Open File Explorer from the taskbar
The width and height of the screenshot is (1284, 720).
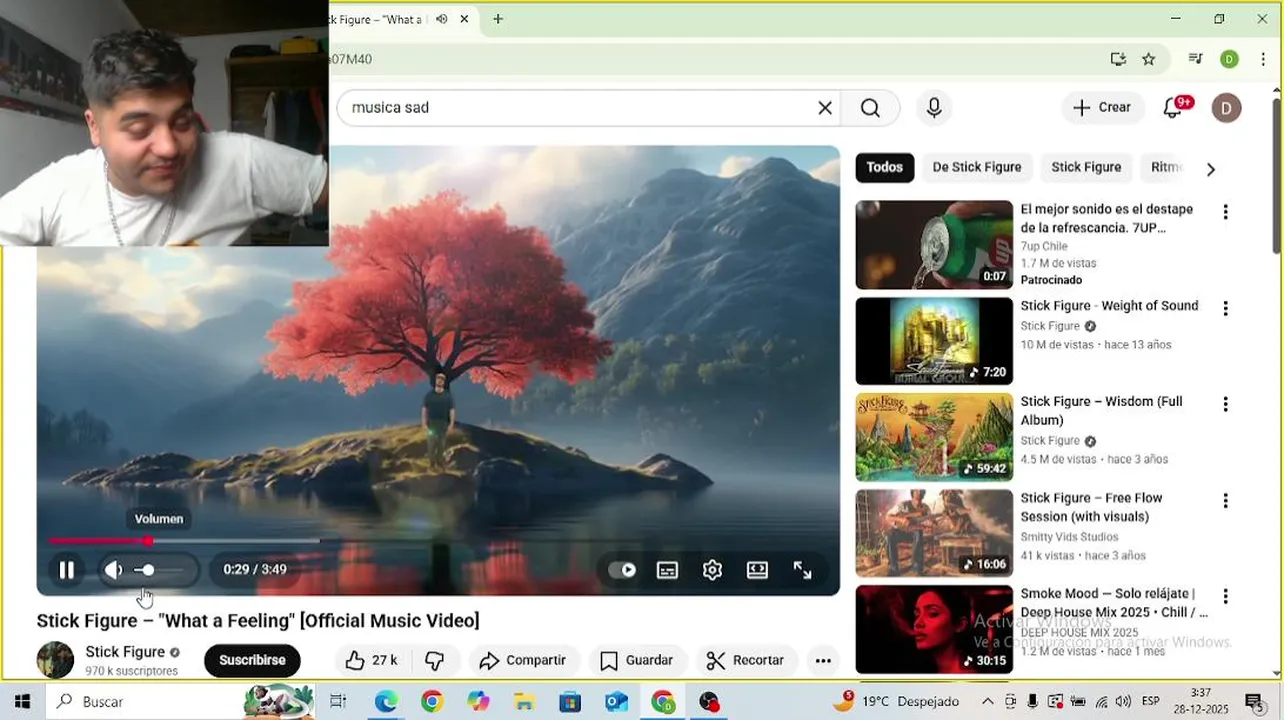point(524,702)
